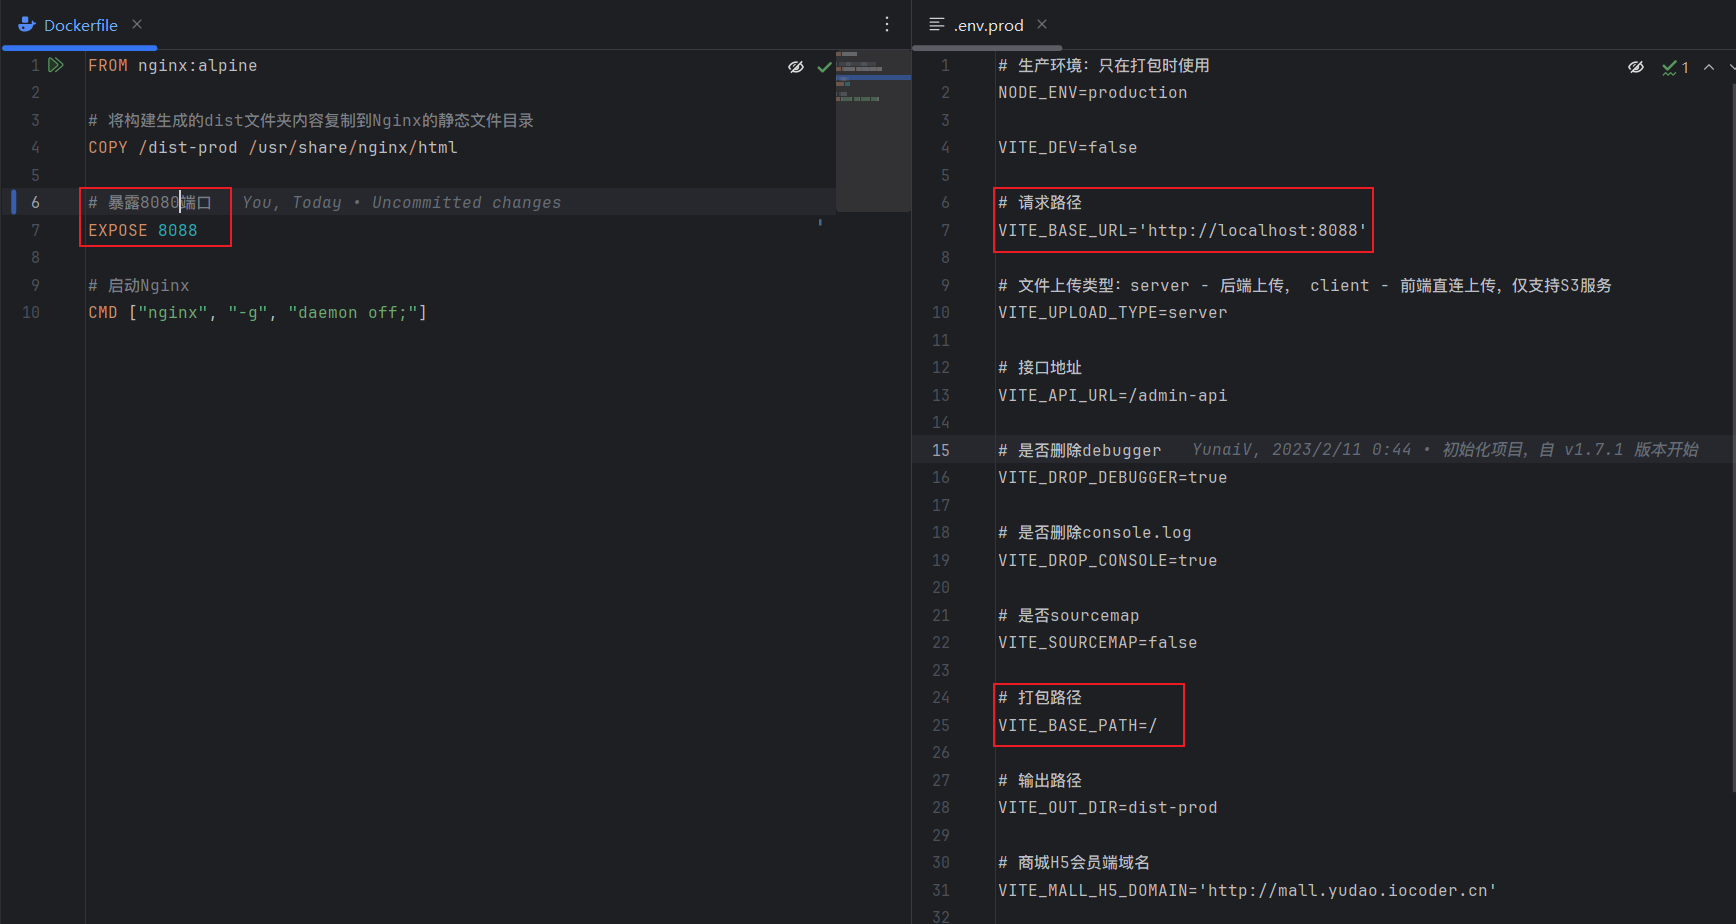Click 'EXPOSE 8088' line
Screen dimensions: 1736x924
click(142, 230)
